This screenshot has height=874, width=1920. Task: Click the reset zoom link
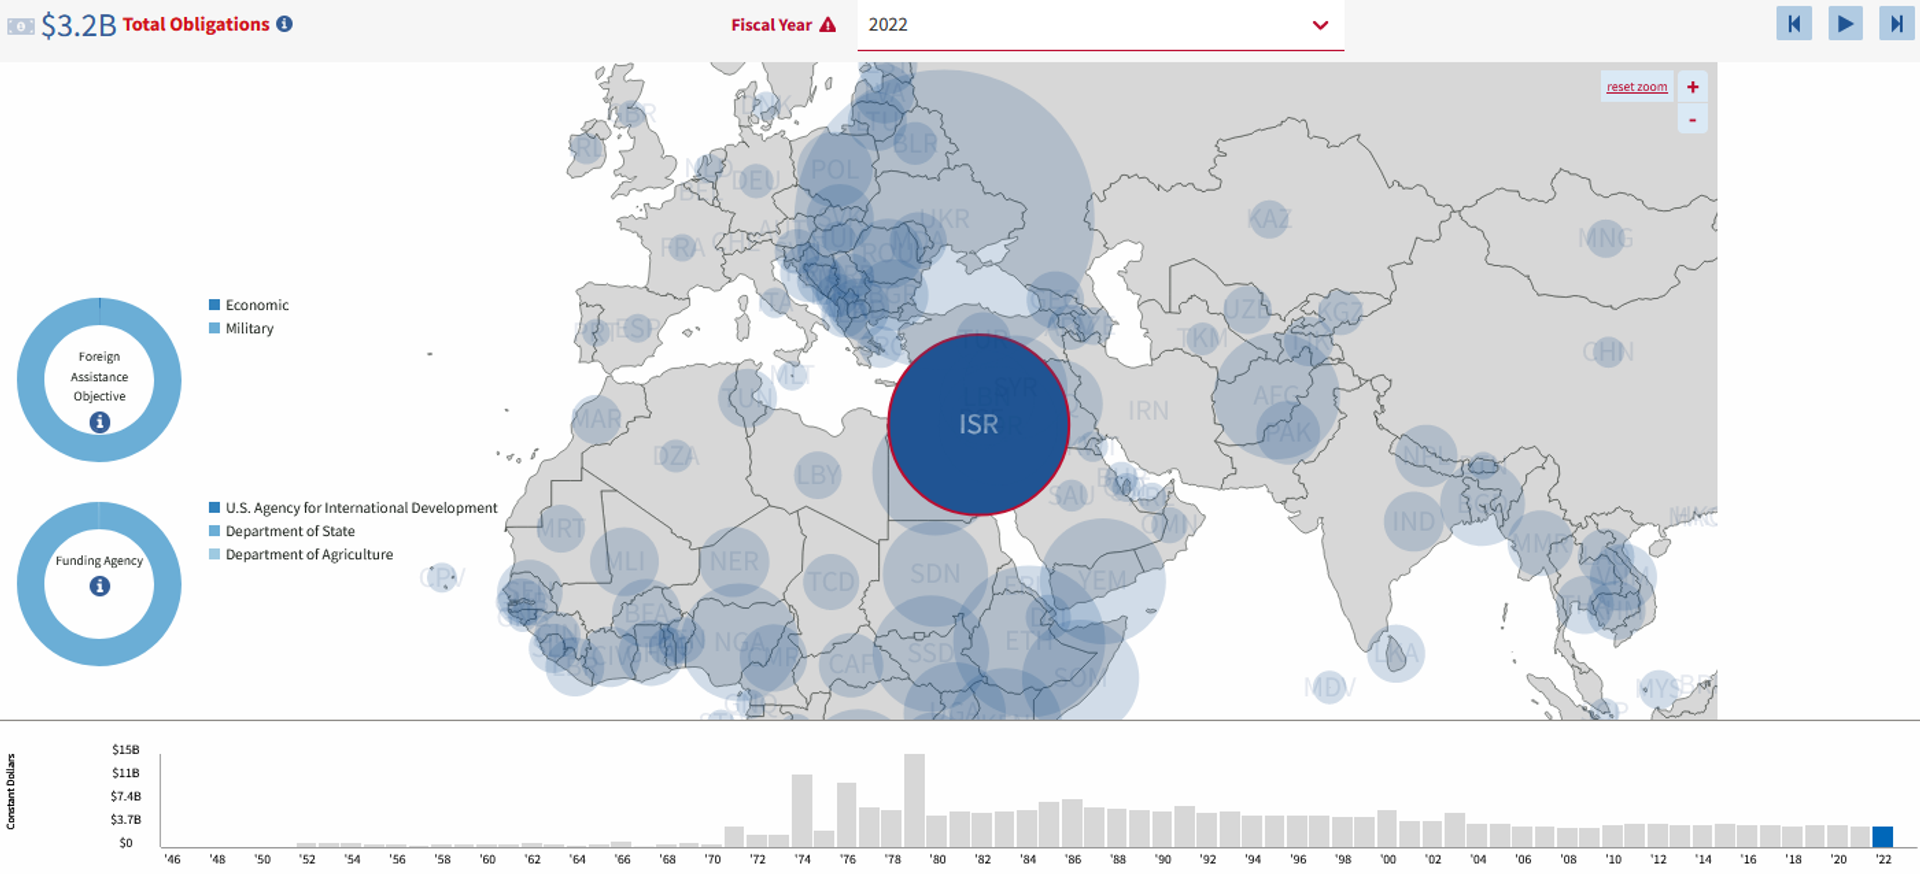(1637, 87)
